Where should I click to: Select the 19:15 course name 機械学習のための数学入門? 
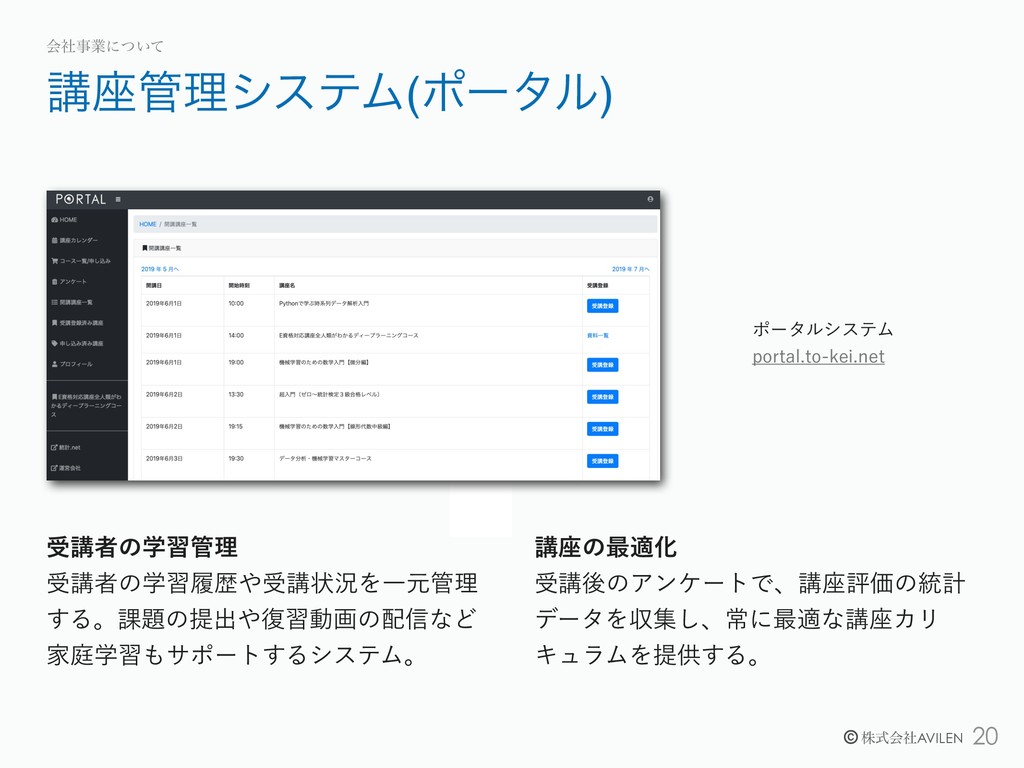coord(335,426)
